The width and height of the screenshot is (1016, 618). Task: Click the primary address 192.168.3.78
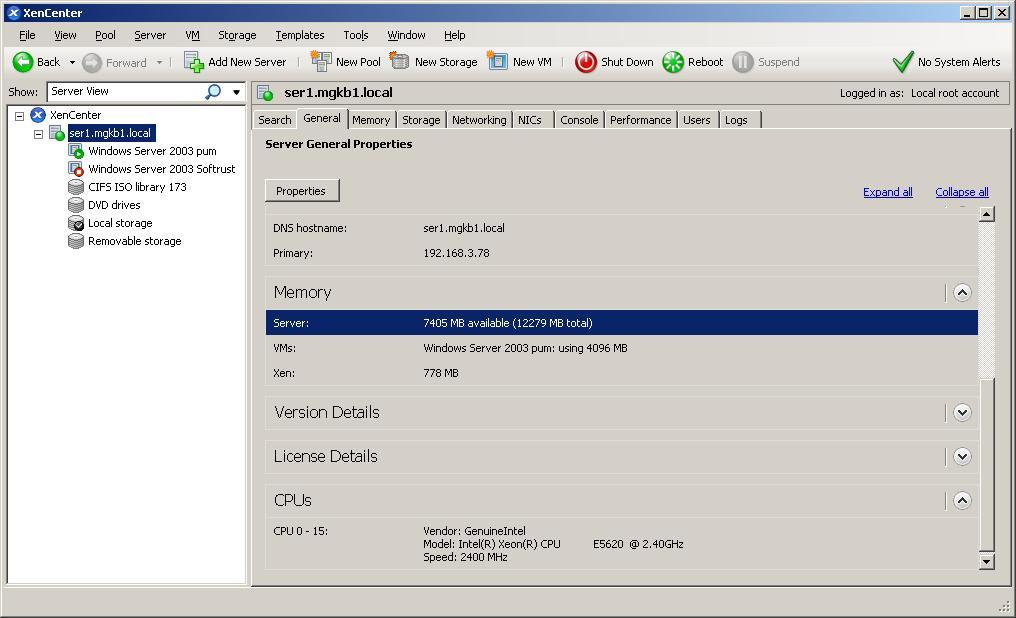point(456,253)
